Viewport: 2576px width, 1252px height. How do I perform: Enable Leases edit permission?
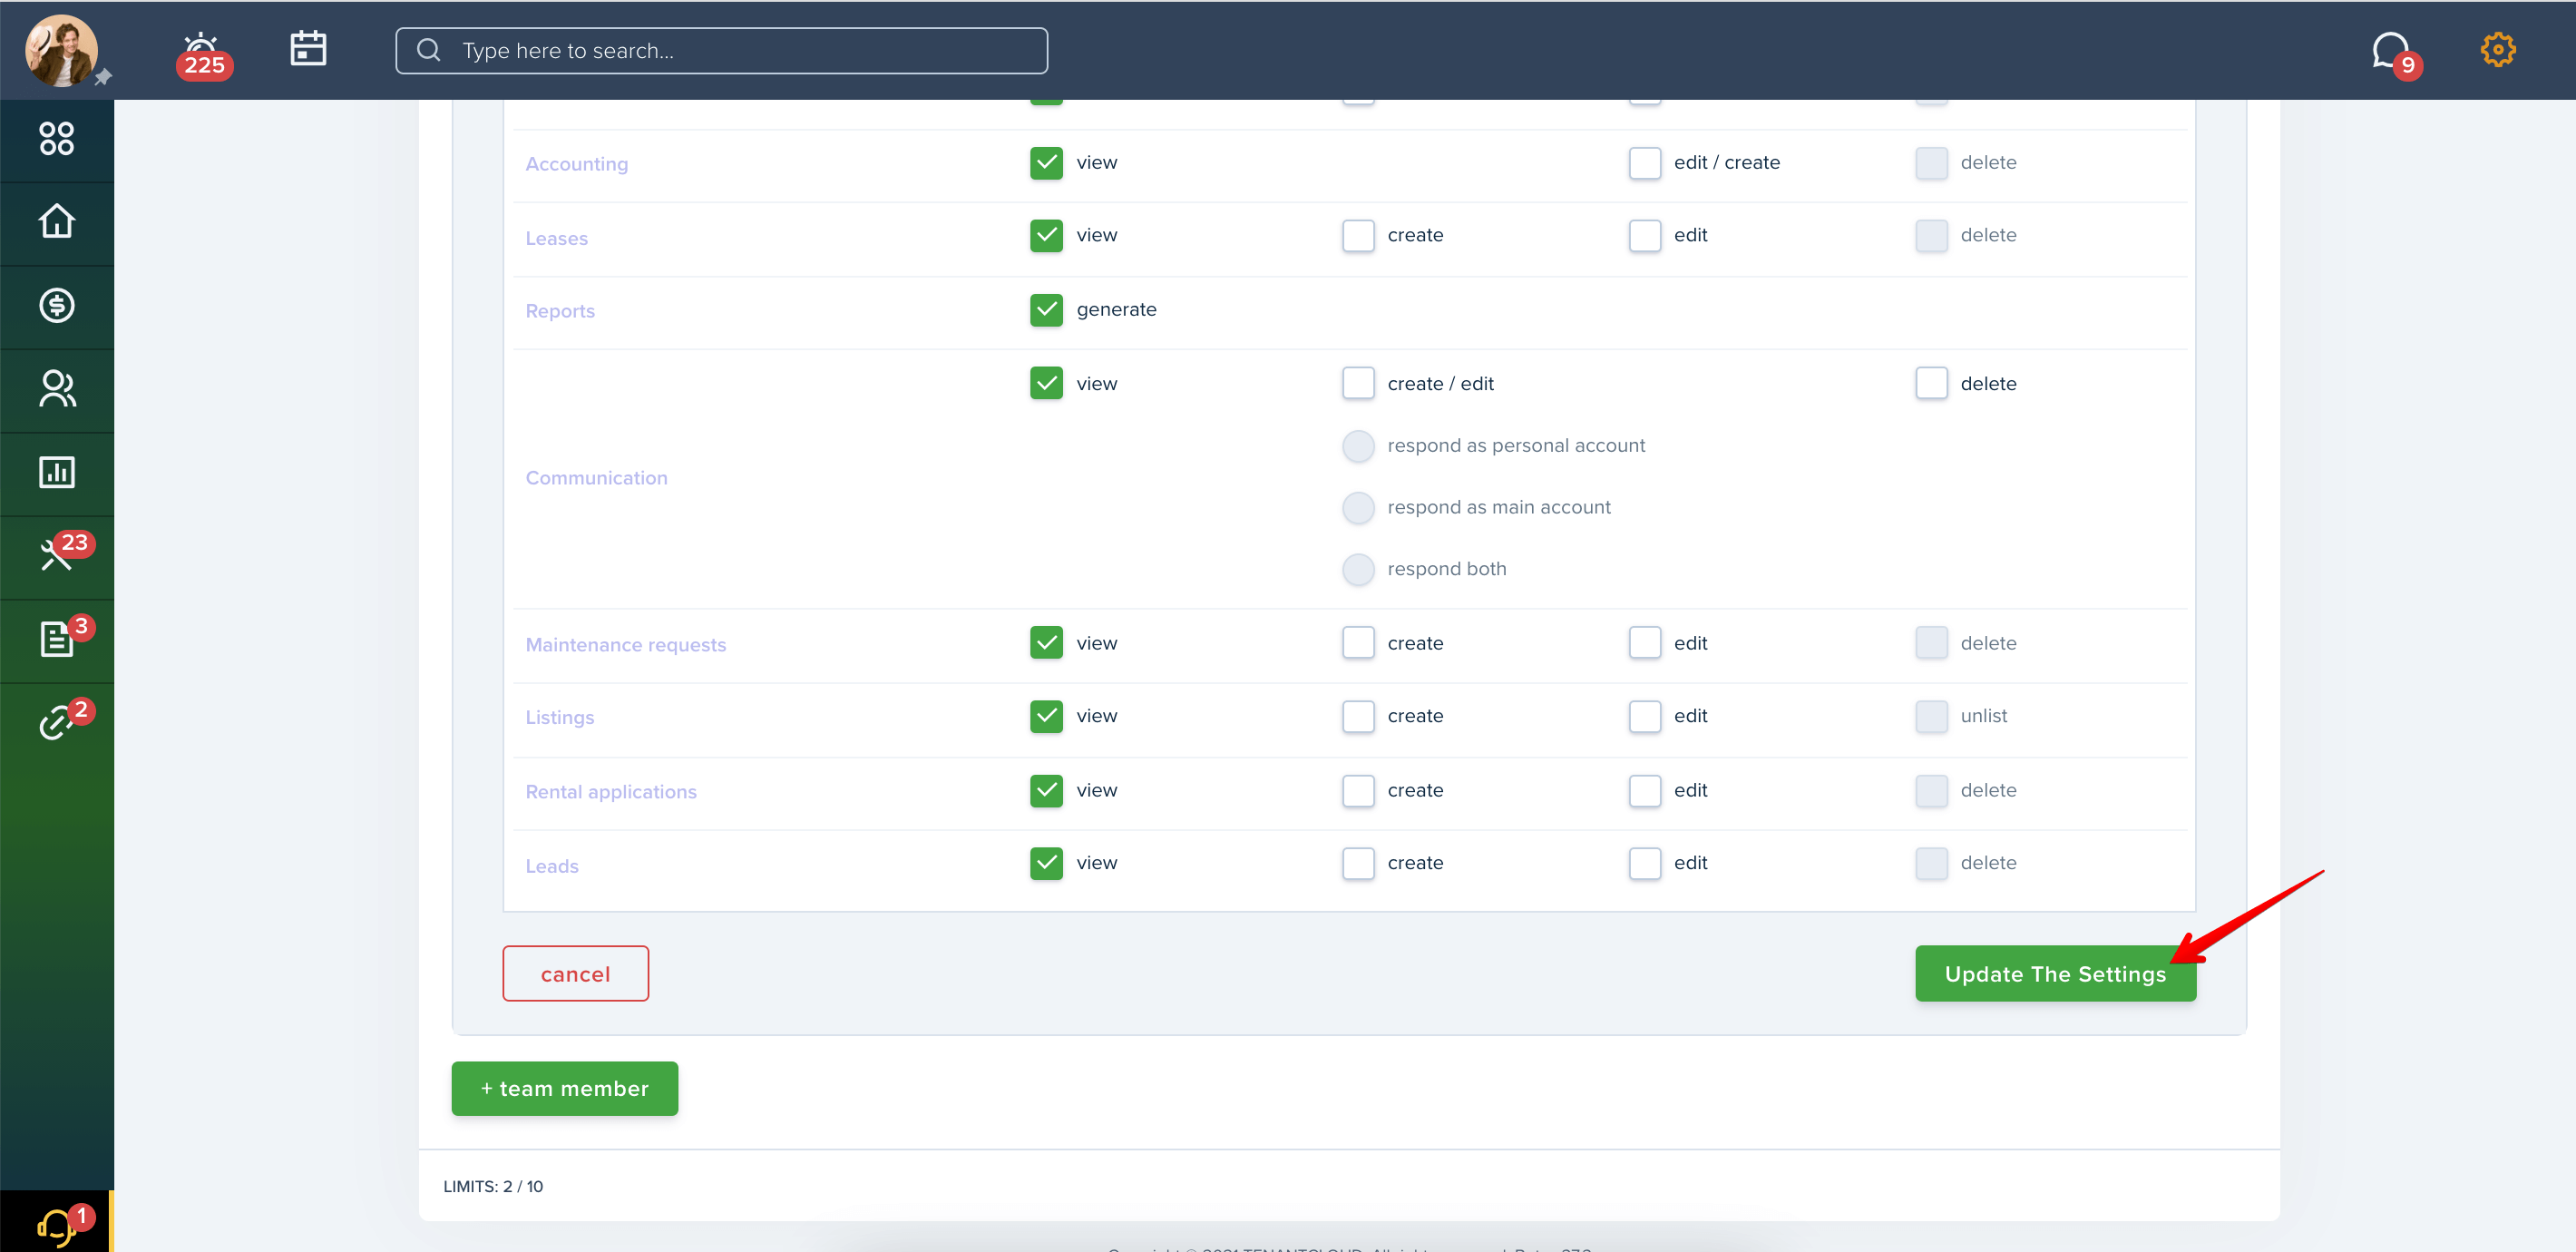click(1644, 235)
